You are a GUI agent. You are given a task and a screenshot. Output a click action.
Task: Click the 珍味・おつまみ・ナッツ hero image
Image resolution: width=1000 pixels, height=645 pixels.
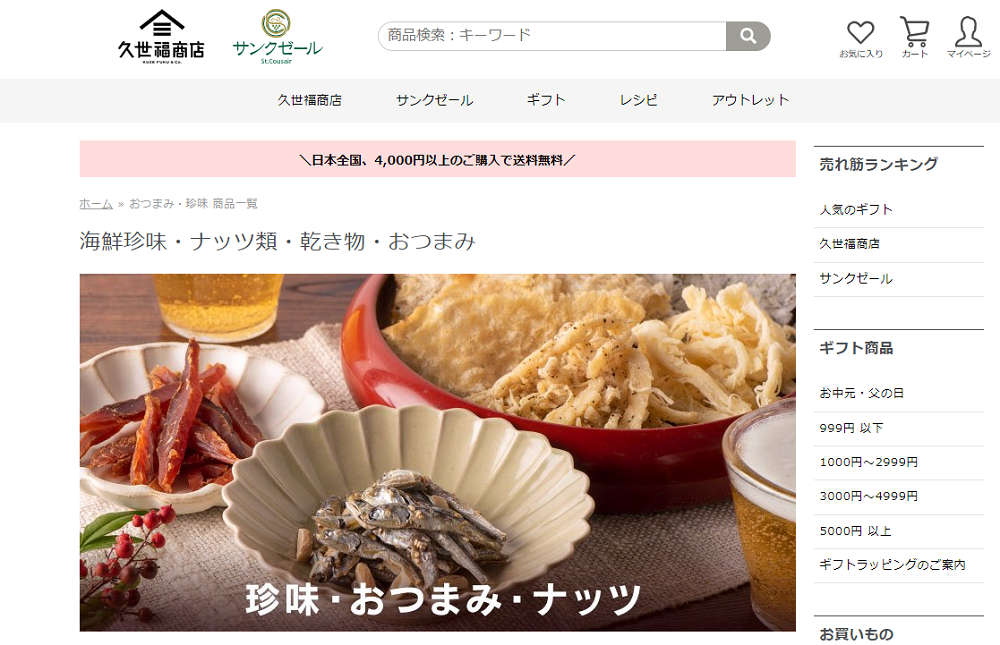438,452
